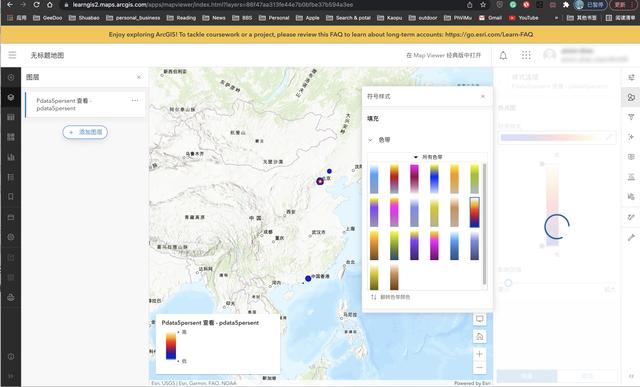Click the map Home extent button
This screenshot has width=640, height=387.
480,336
